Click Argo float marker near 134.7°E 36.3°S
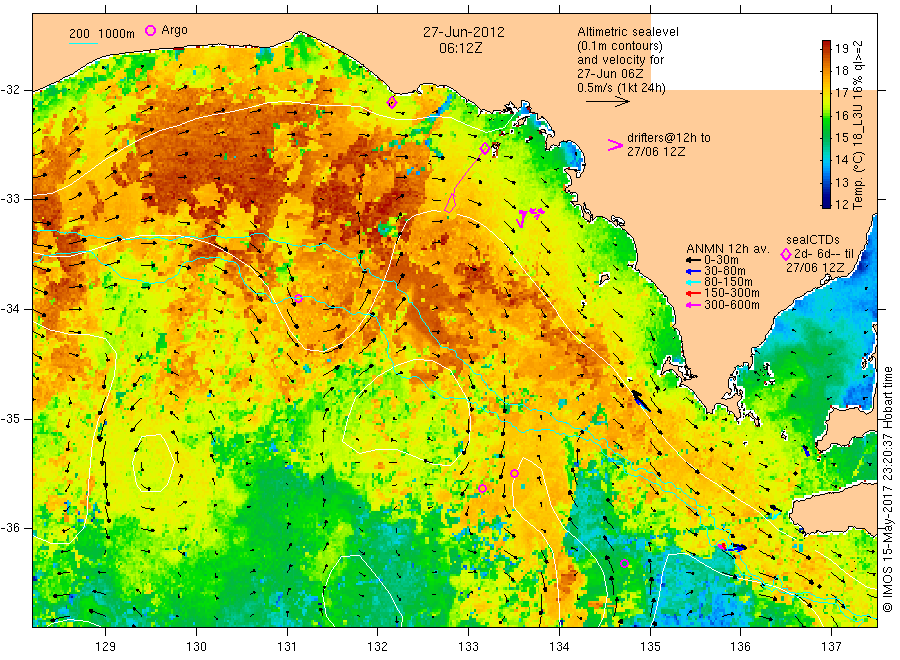 coord(624,563)
